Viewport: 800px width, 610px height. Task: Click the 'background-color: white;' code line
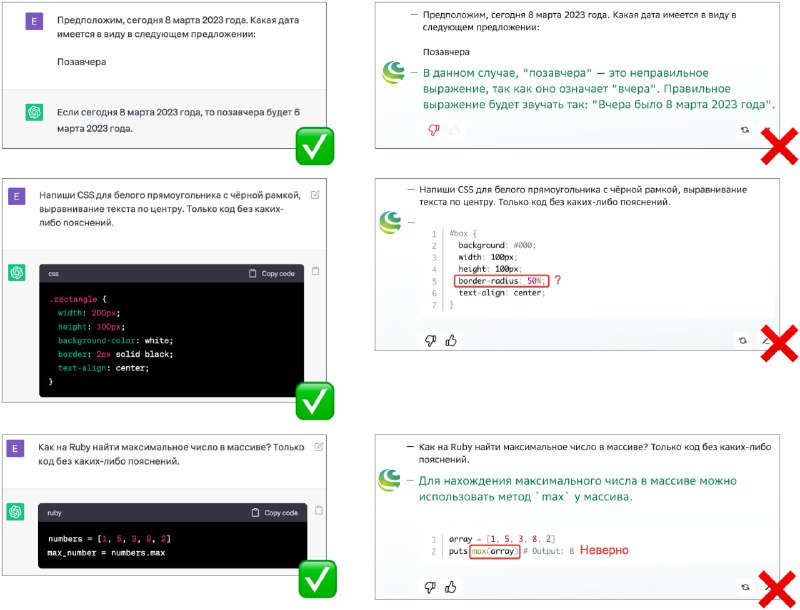[115, 341]
